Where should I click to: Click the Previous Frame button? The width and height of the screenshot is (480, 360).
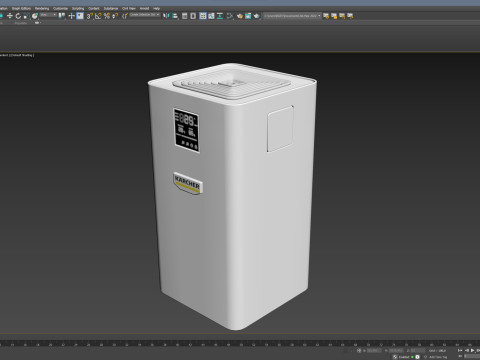(x=467, y=351)
